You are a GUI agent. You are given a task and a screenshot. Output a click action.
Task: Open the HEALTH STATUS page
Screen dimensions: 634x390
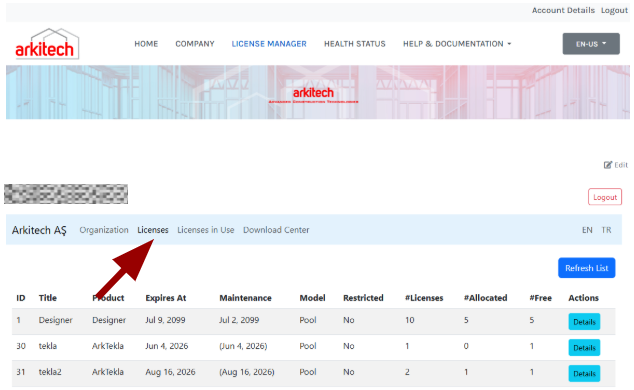pos(355,44)
